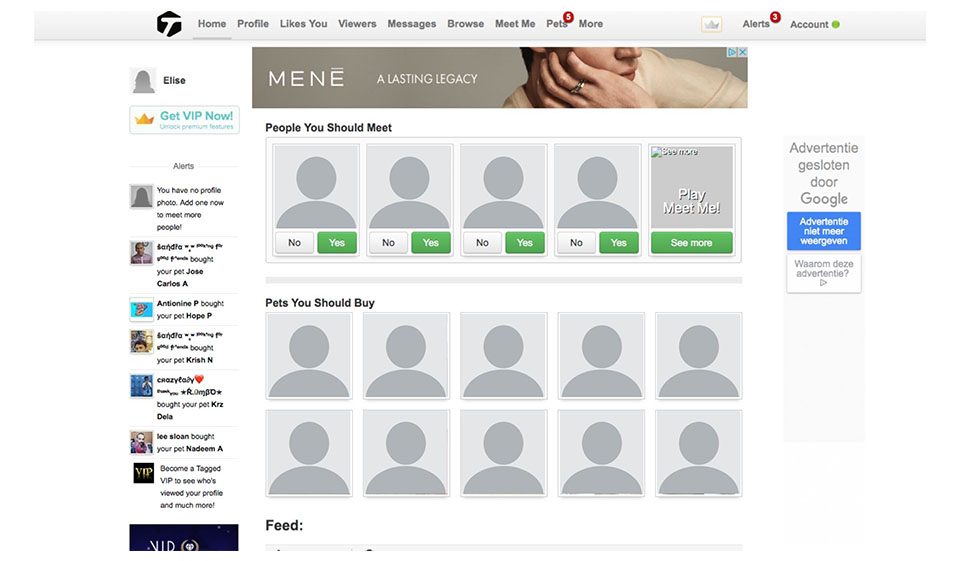Choose No for the third suggested person
Screen dimensions: 960x561
point(482,242)
